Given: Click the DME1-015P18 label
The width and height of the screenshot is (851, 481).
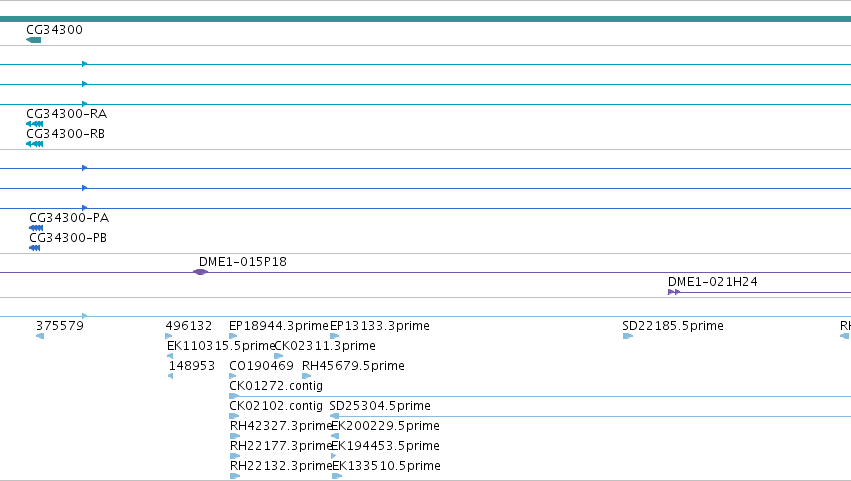Looking at the screenshot, I should coord(243,262).
